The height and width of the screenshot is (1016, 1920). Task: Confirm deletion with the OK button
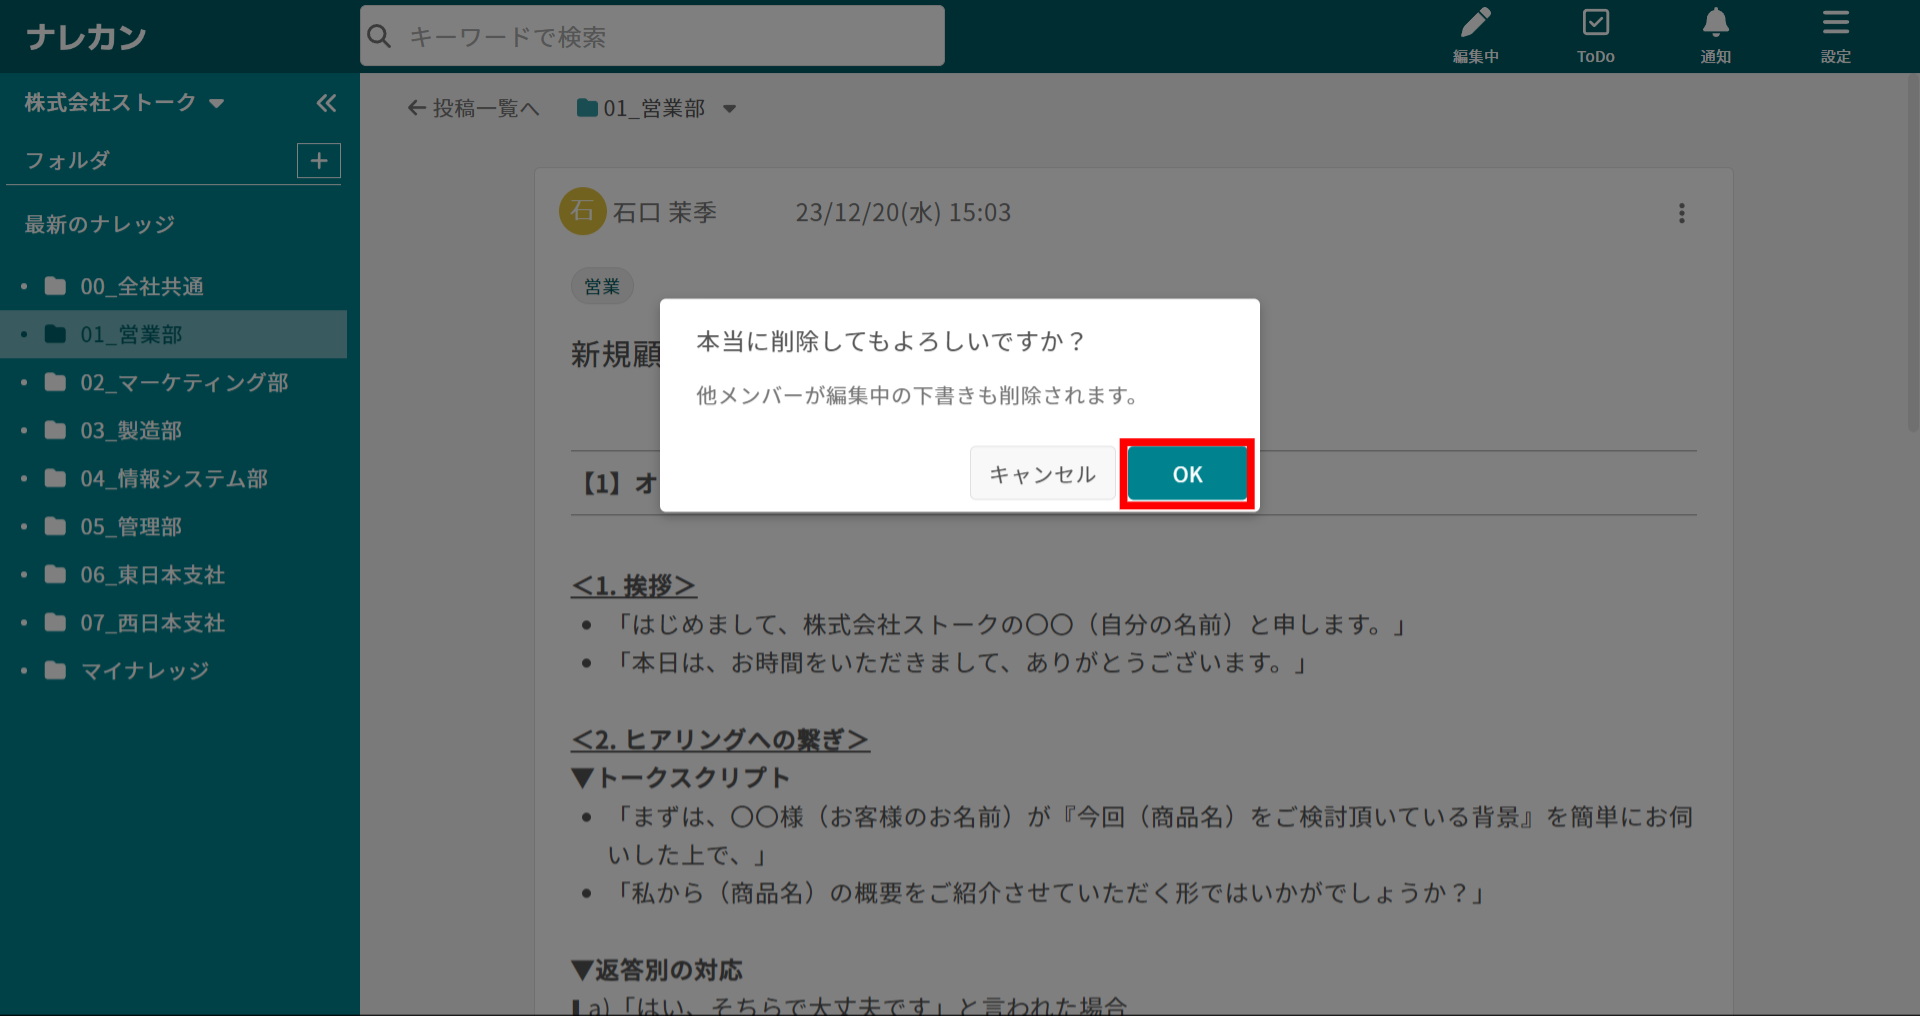tap(1187, 474)
